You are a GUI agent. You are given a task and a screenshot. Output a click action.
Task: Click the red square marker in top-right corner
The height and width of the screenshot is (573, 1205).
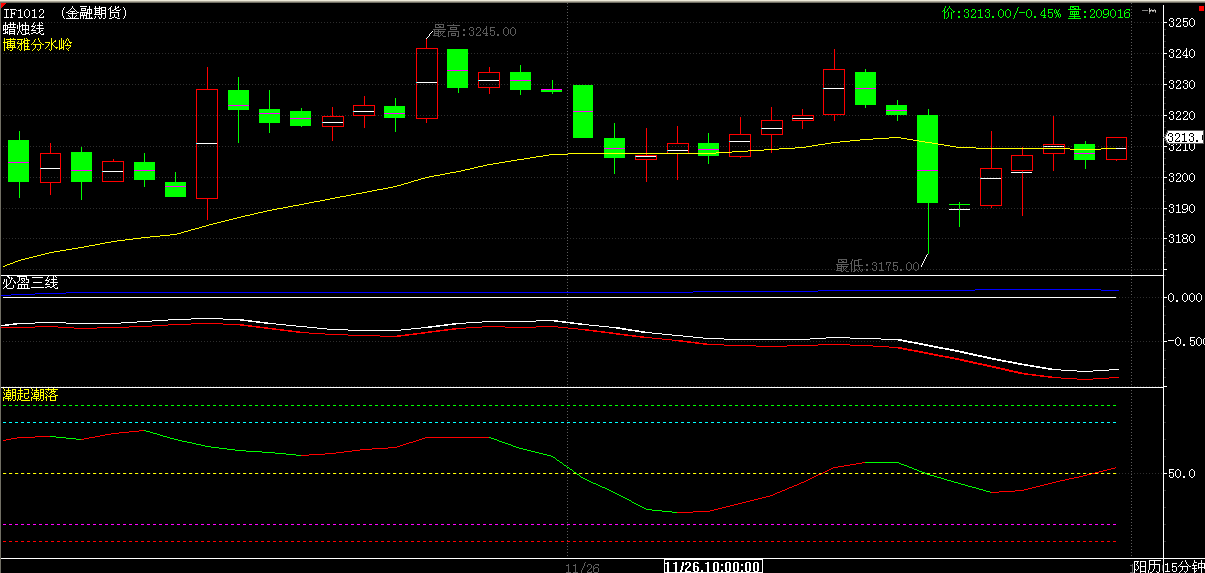1198,6
